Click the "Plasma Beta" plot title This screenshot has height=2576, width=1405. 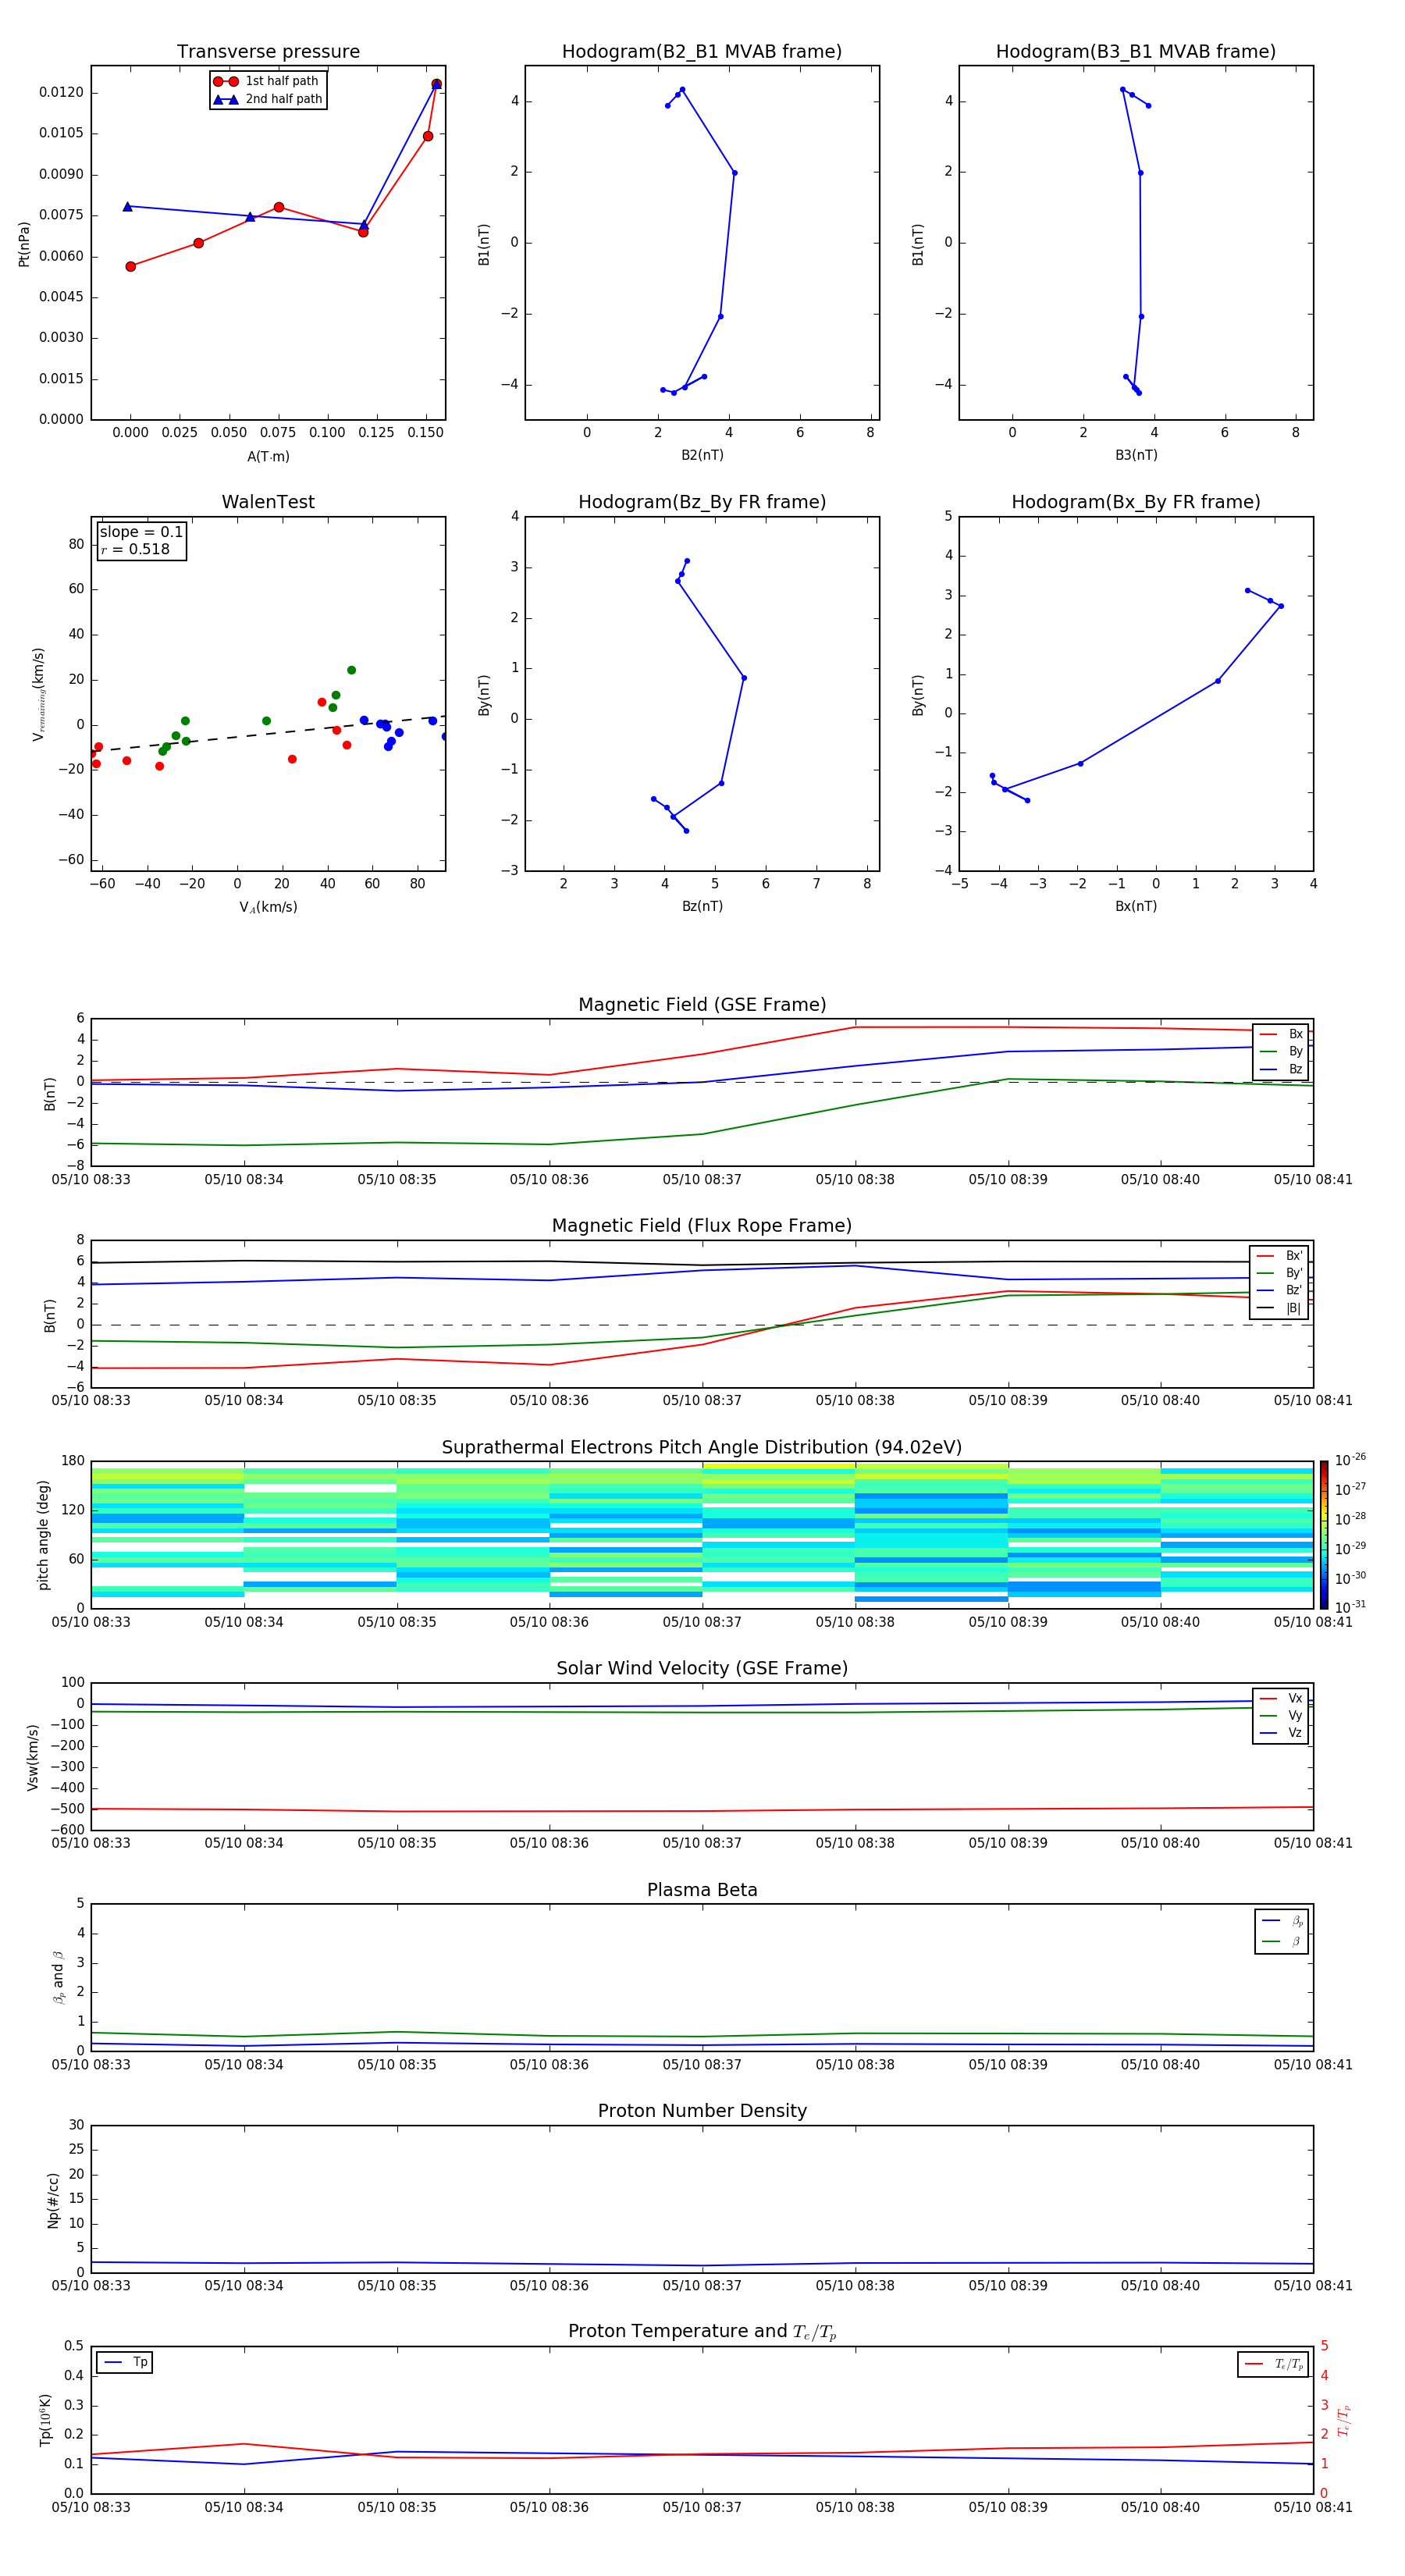pos(702,1890)
